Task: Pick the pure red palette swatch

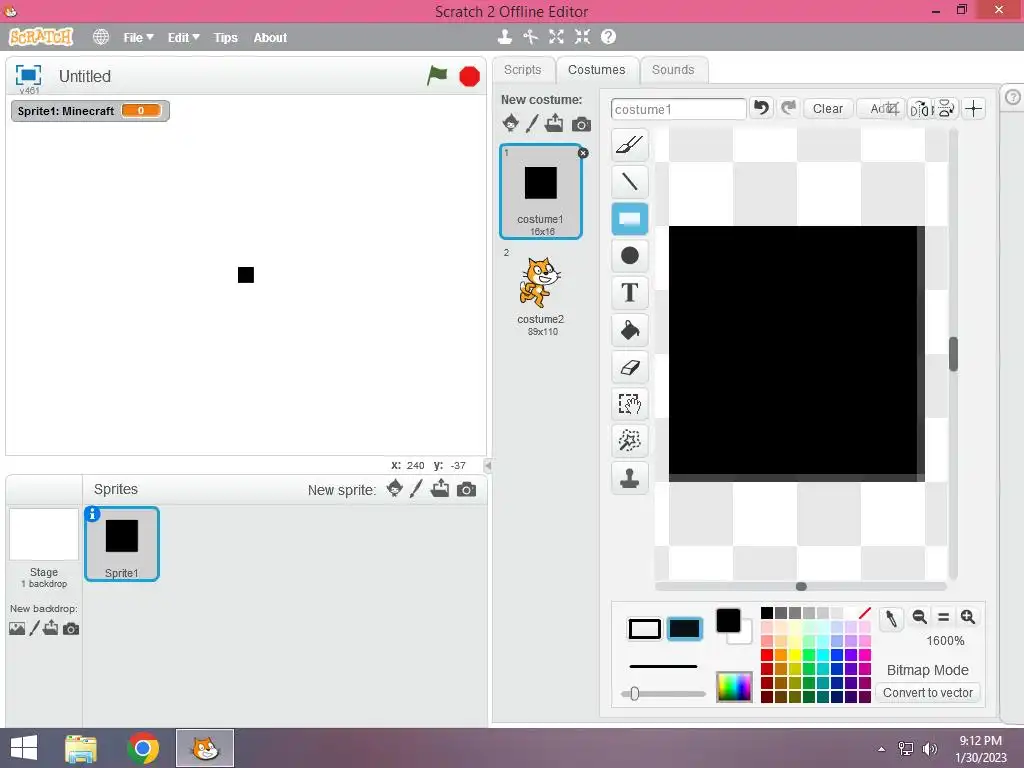Action: (767, 654)
